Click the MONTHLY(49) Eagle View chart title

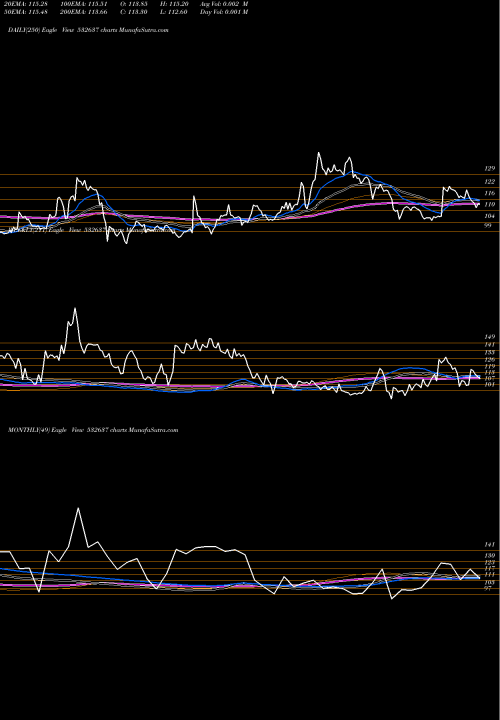[x=93, y=430]
